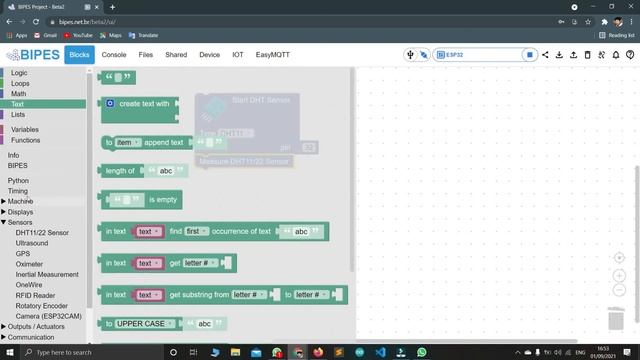
Task: Click the gear on create text with block
Action: pos(110,104)
